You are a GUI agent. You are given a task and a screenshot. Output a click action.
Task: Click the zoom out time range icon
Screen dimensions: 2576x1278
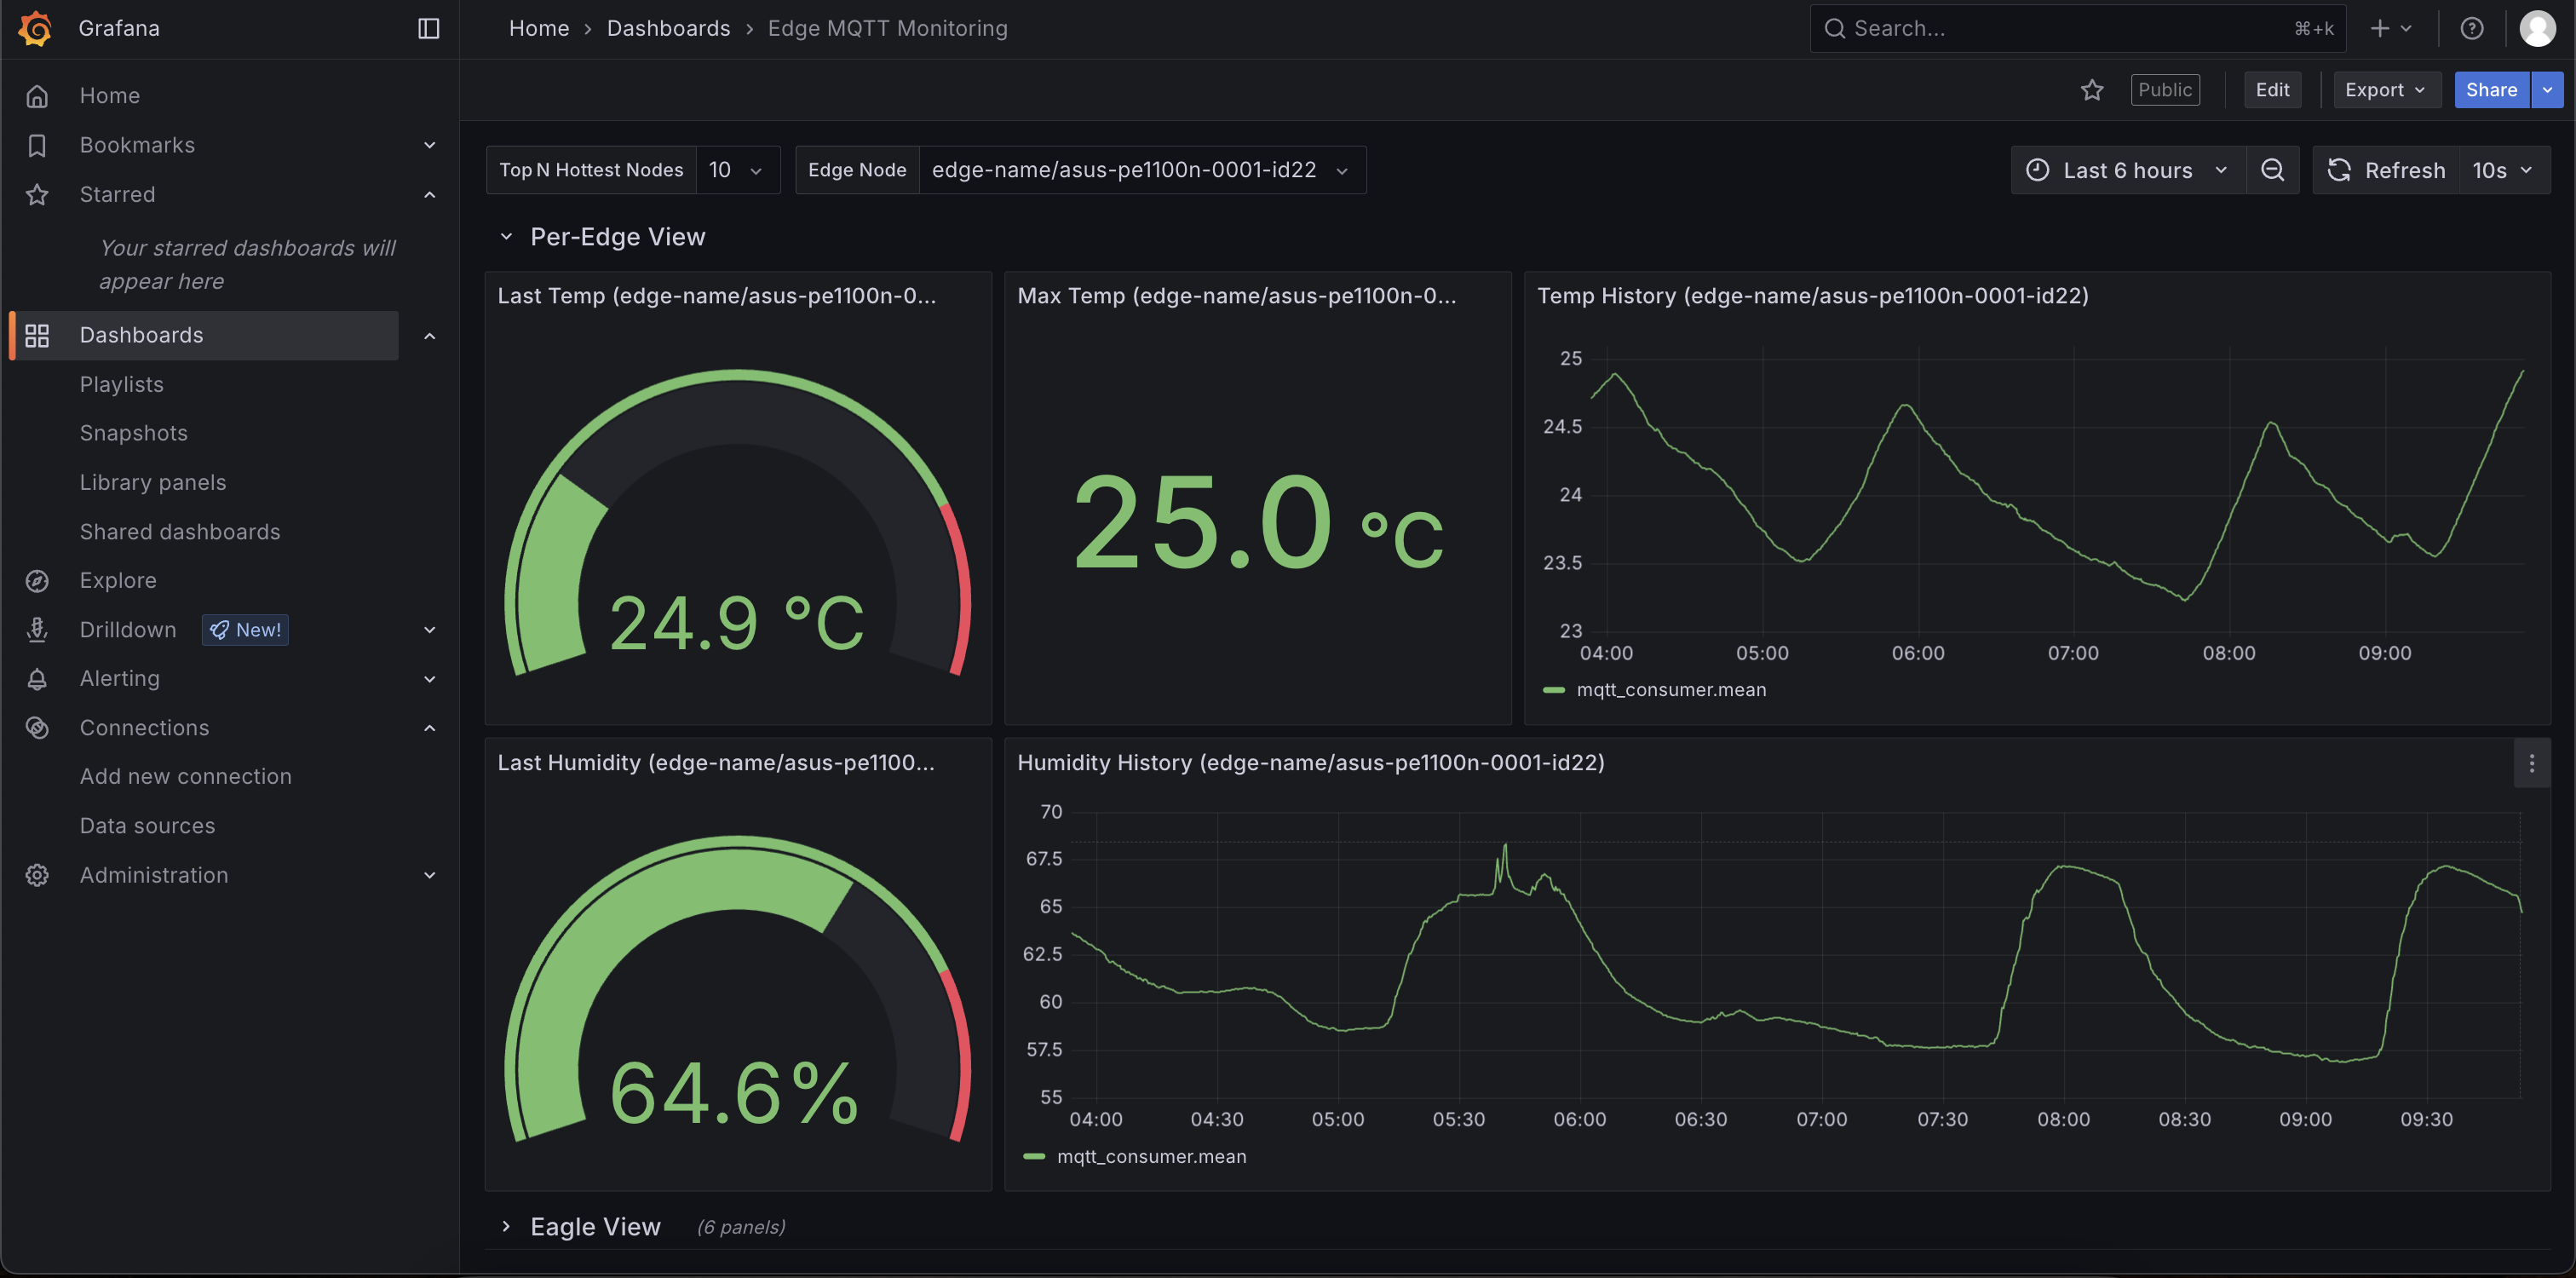2272,170
